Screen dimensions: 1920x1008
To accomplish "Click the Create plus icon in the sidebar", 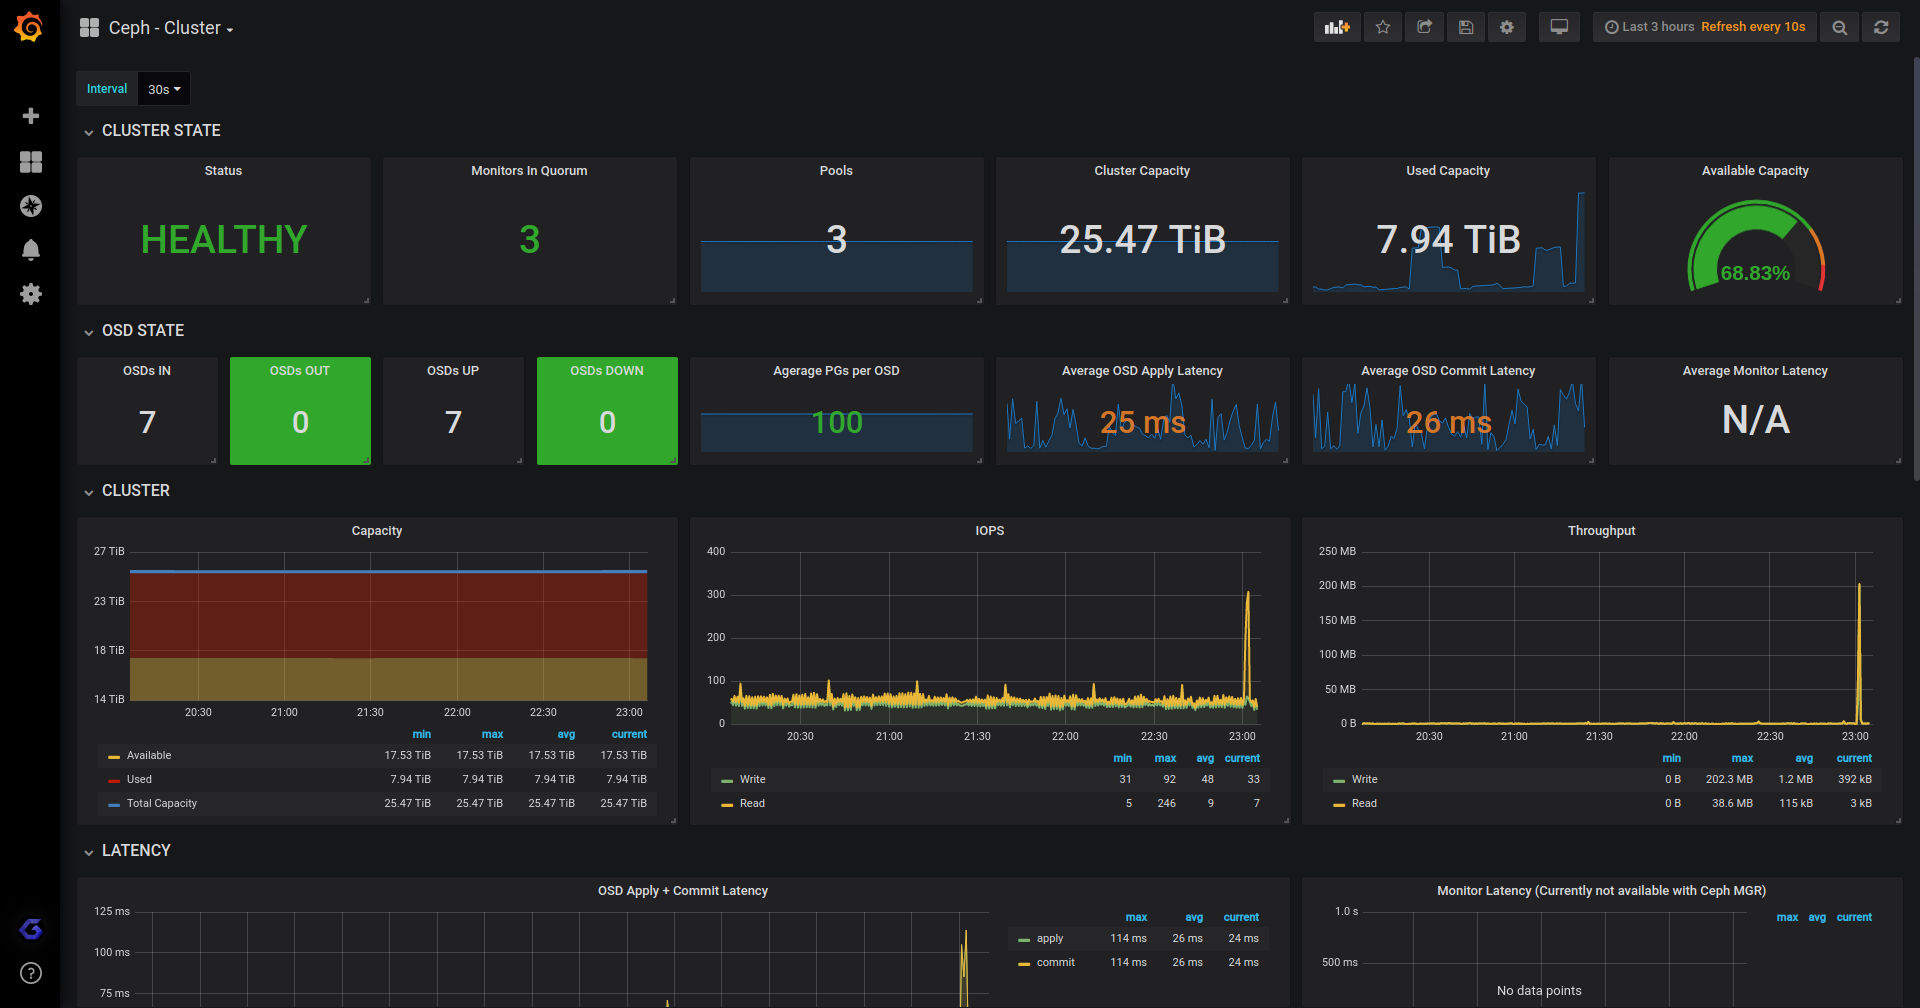I will pyautogui.click(x=31, y=115).
